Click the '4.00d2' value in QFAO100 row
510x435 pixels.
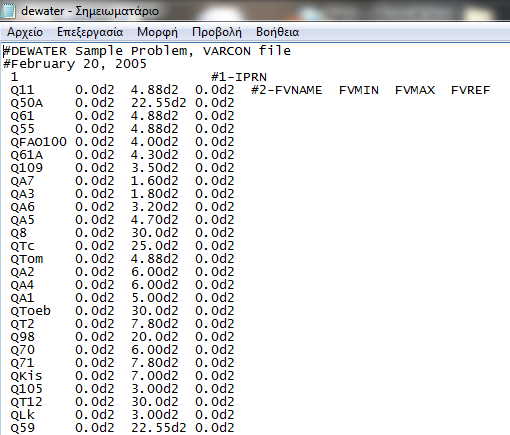coord(155,142)
